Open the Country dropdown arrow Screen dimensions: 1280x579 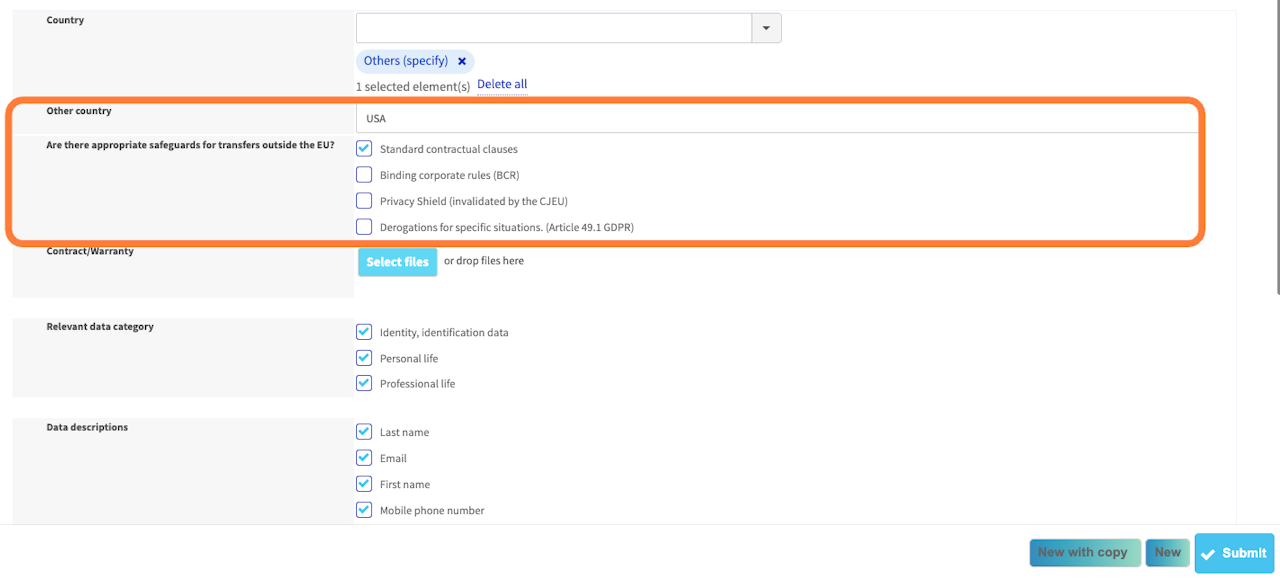pyautogui.click(x=766, y=28)
